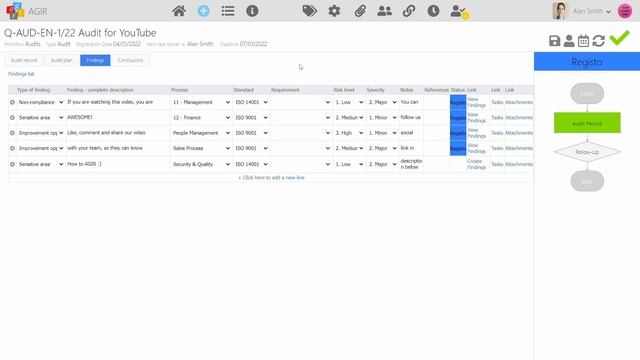Click 'If you are watching this video' description field
640x360 pixels.
(x=118, y=102)
